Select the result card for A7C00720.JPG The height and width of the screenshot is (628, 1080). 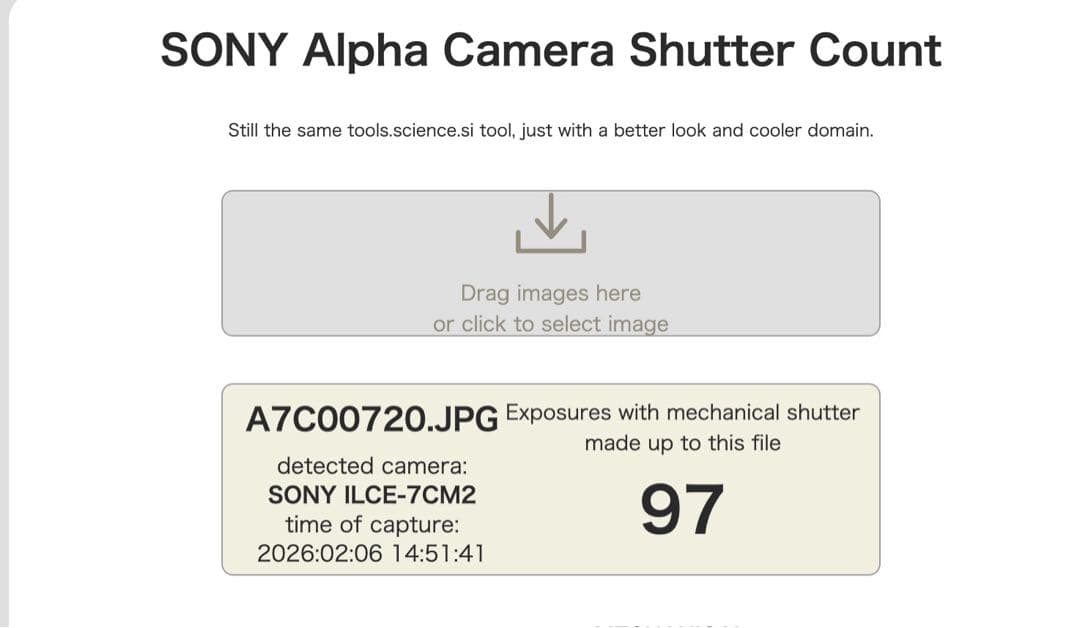pyautogui.click(x=549, y=479)
